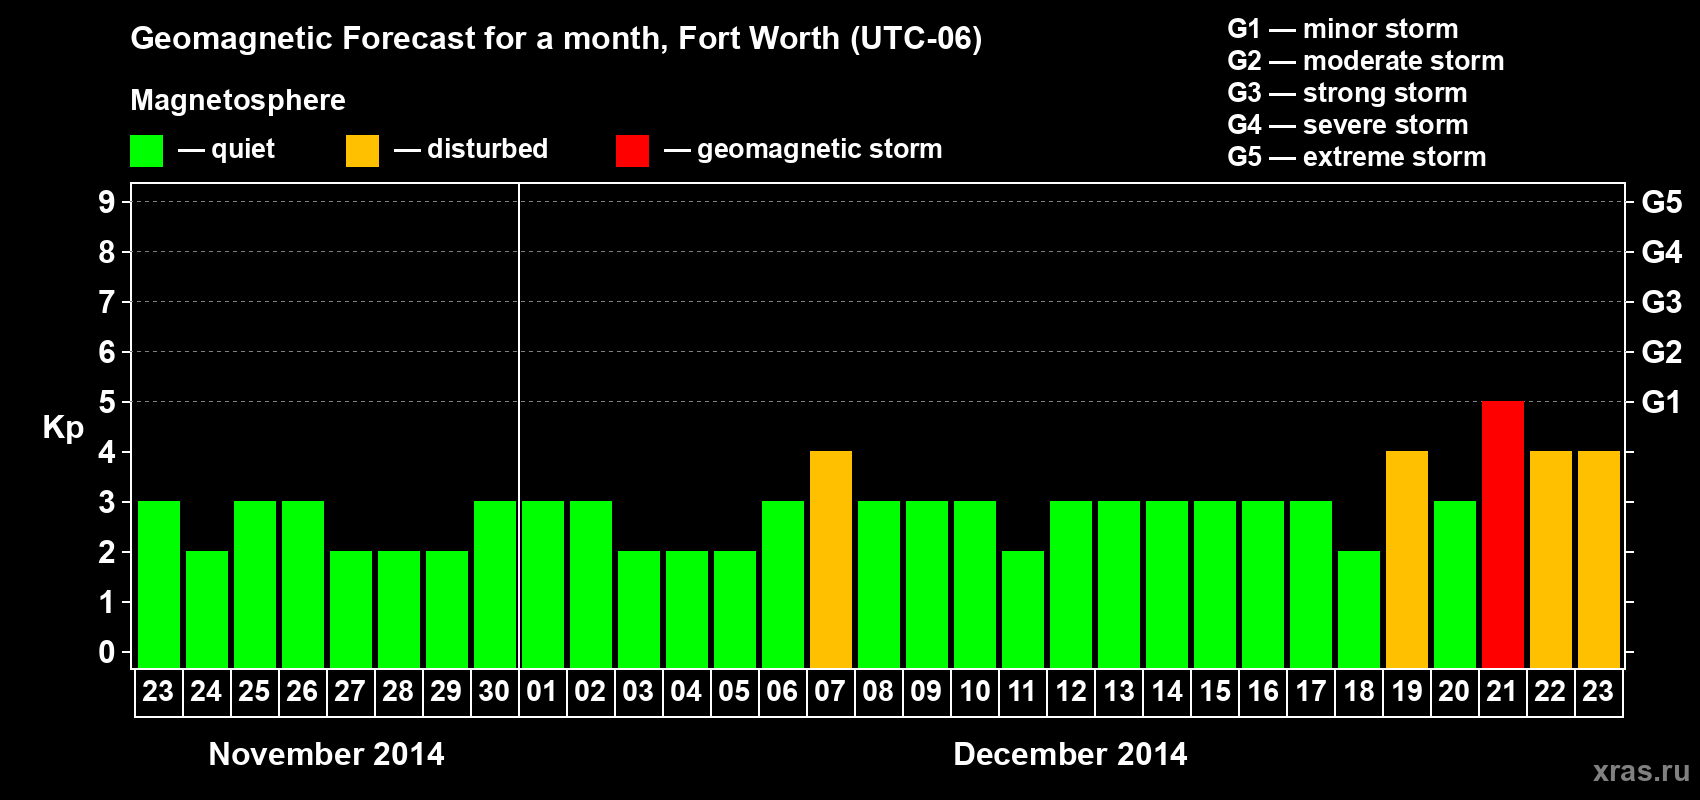Click the 'December 2014' month label
The width and height of the screenshot is (1700, 800).
tap(1070, 754)
